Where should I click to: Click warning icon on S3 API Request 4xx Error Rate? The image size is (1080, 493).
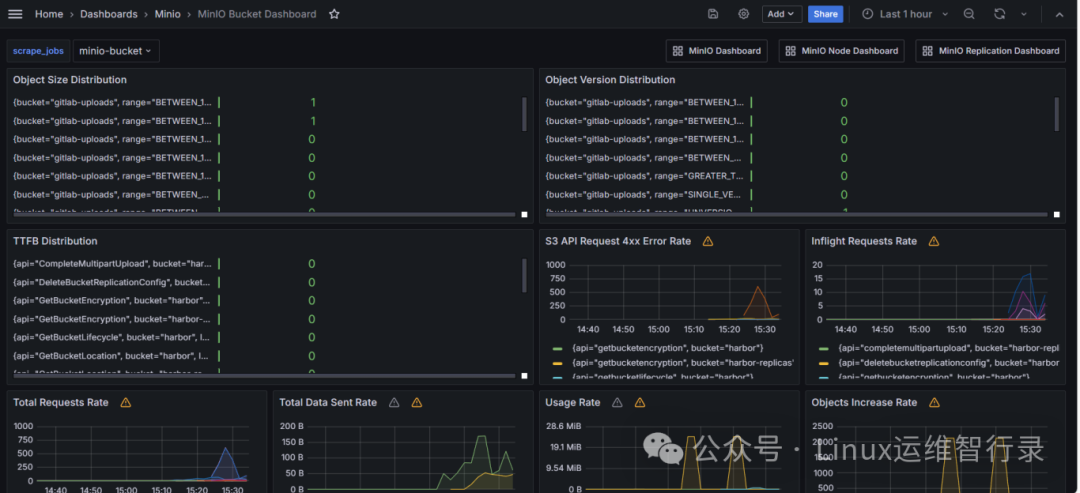[x=707, y=241]
